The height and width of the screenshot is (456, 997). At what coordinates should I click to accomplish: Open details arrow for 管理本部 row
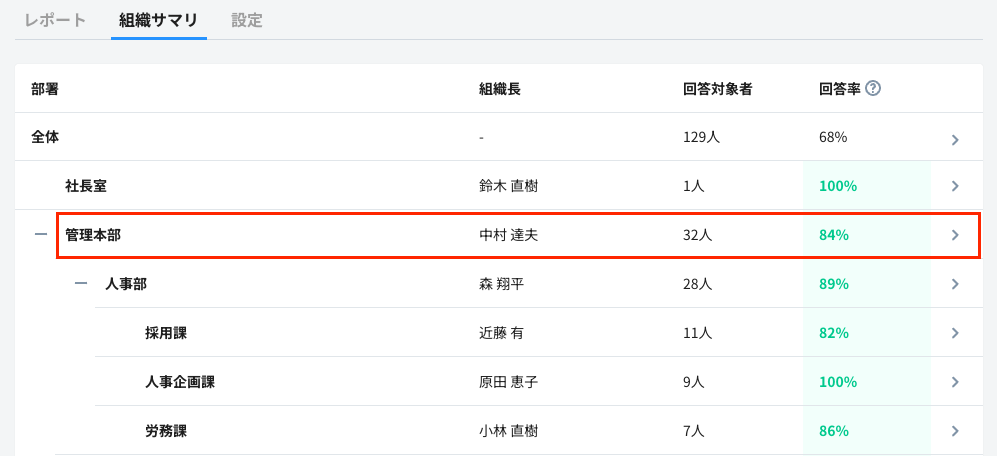tap(955, 235)
